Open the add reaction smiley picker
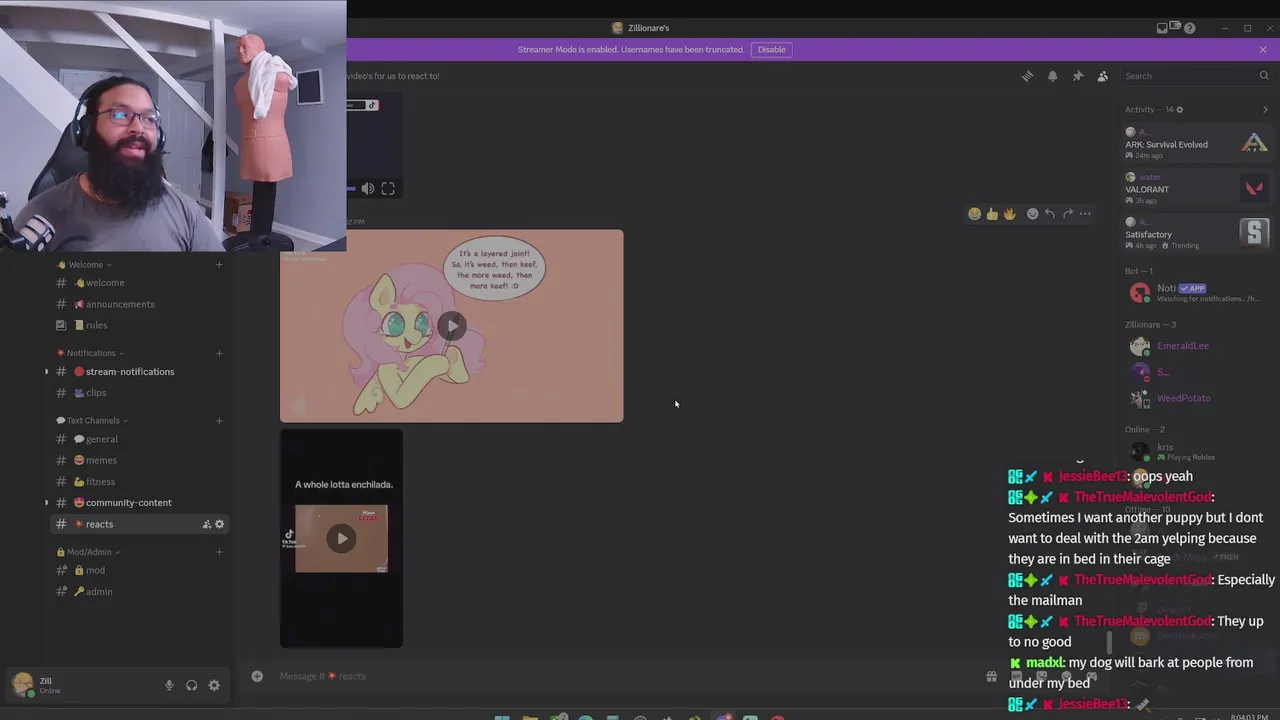This screenshot has height=720, width=1280. tap(1033, 213)
